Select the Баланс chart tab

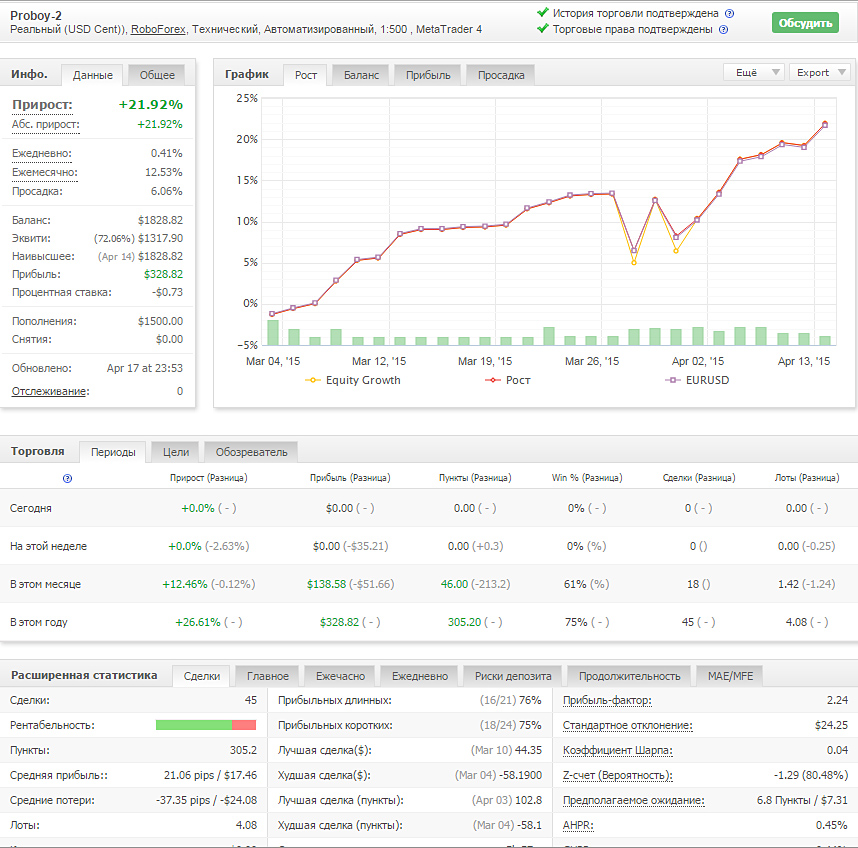point(361,75)
